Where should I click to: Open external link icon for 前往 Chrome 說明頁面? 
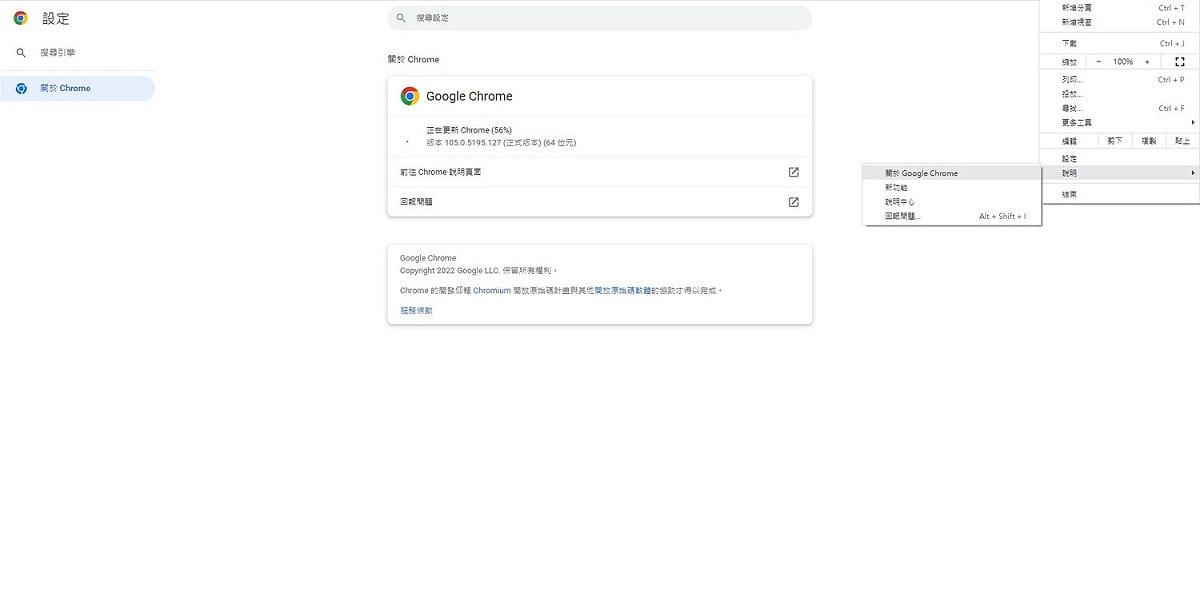(x=793, y=172)
